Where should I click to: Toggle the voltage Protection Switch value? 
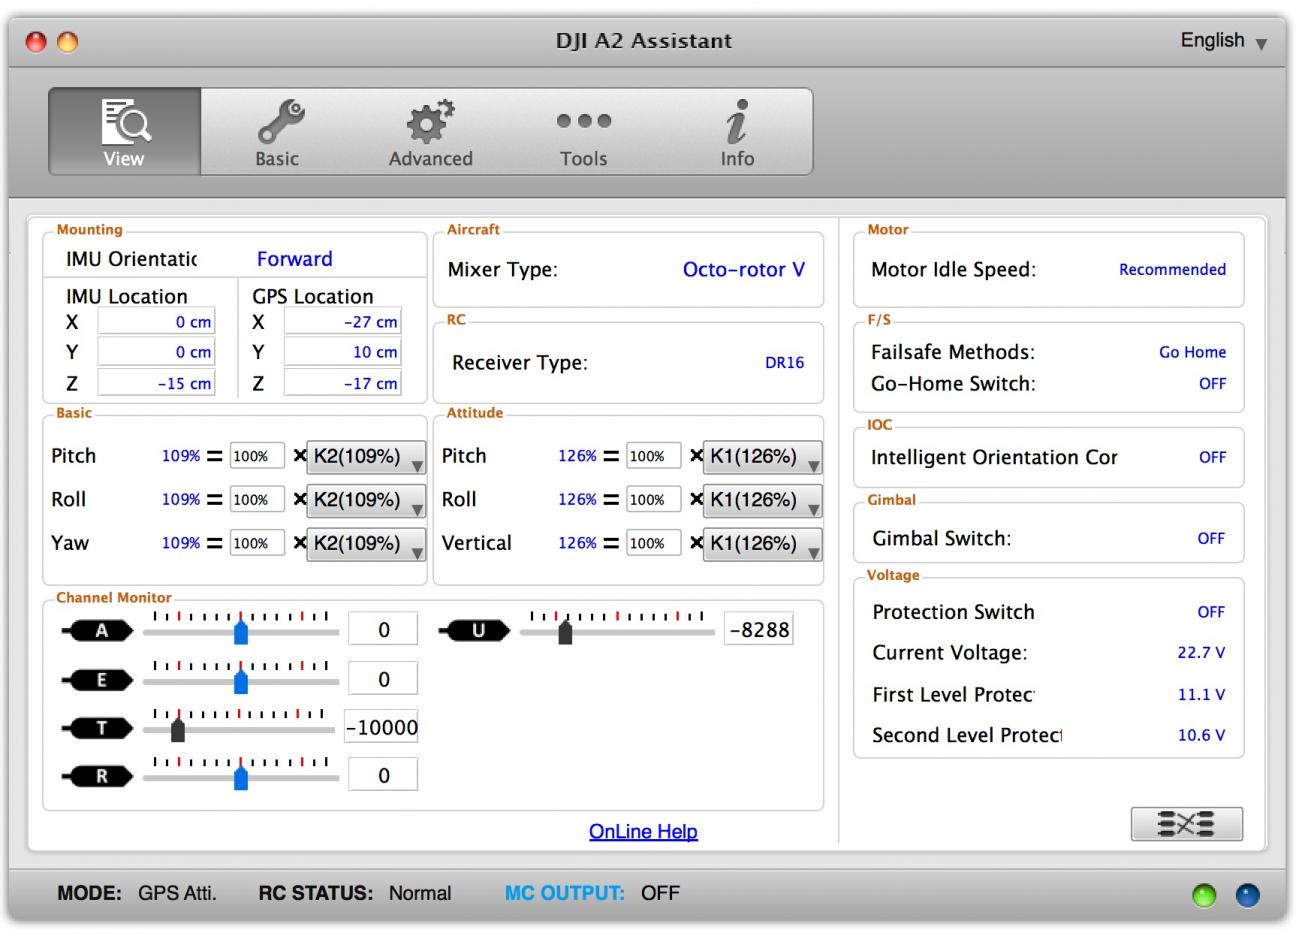(x=1210, y=612)
